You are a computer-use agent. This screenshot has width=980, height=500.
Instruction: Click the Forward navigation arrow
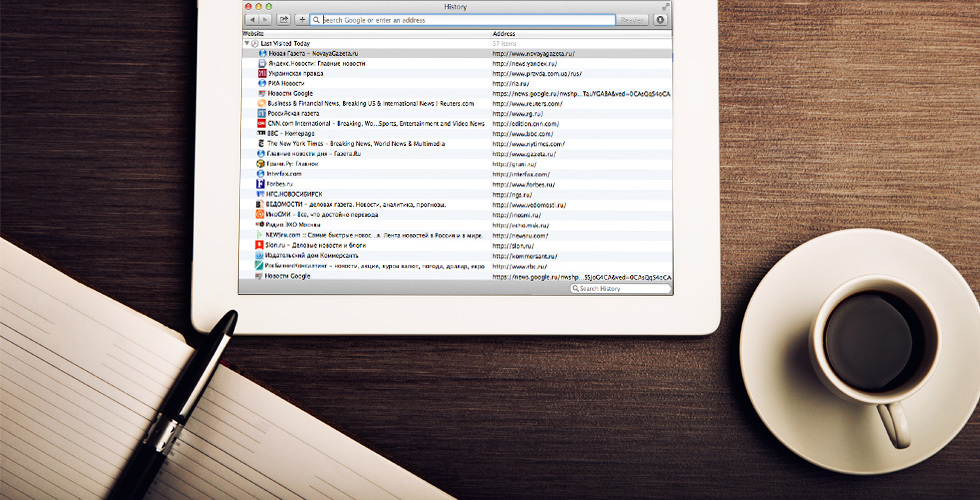click(x=265, y=20)
